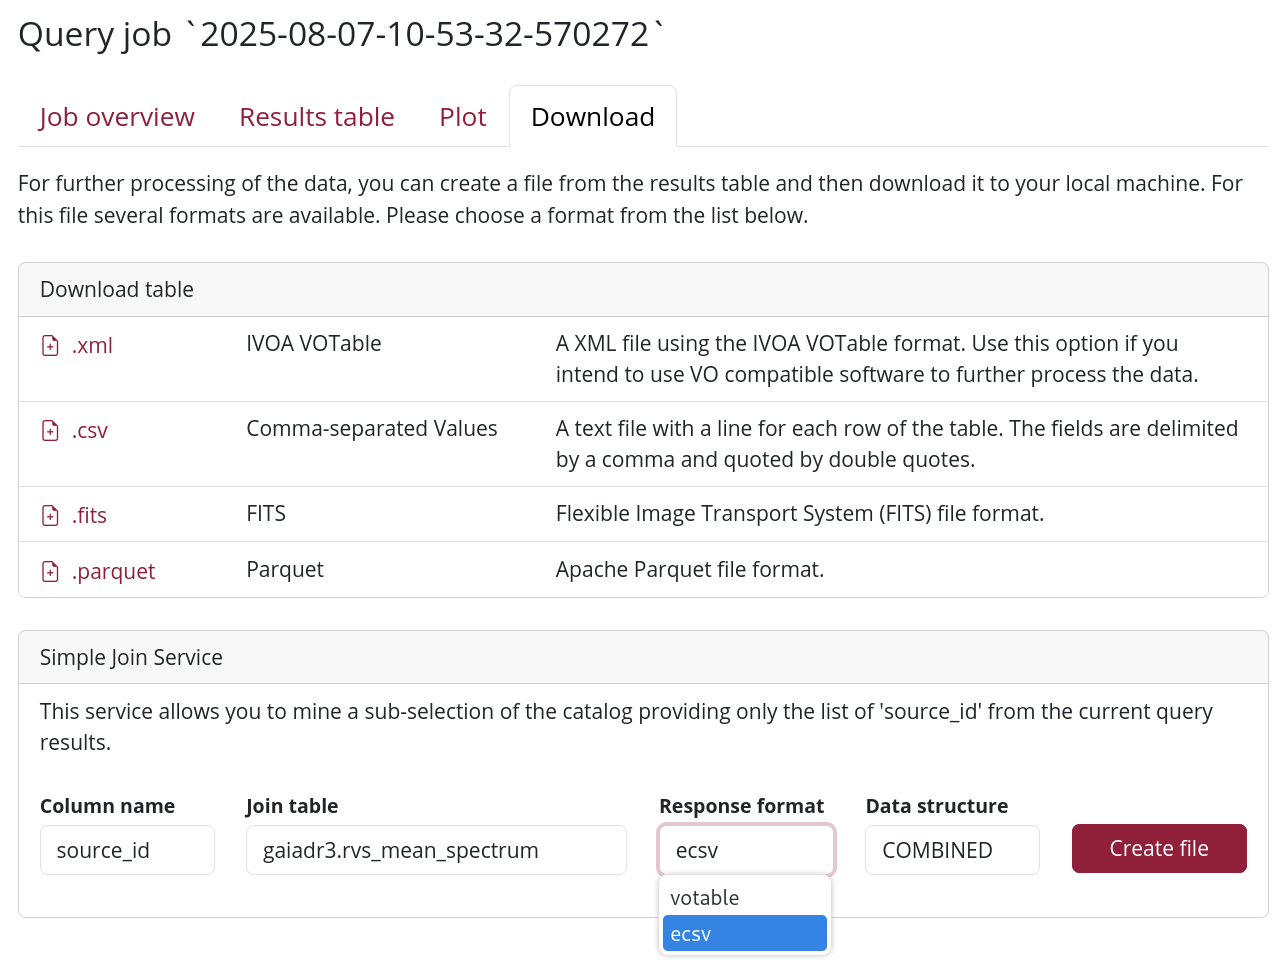Image resolution: width=1283 pixels, height=965 pixels.
Task: Click the file icon beside .csv
Action: click(x=50, y=431)
